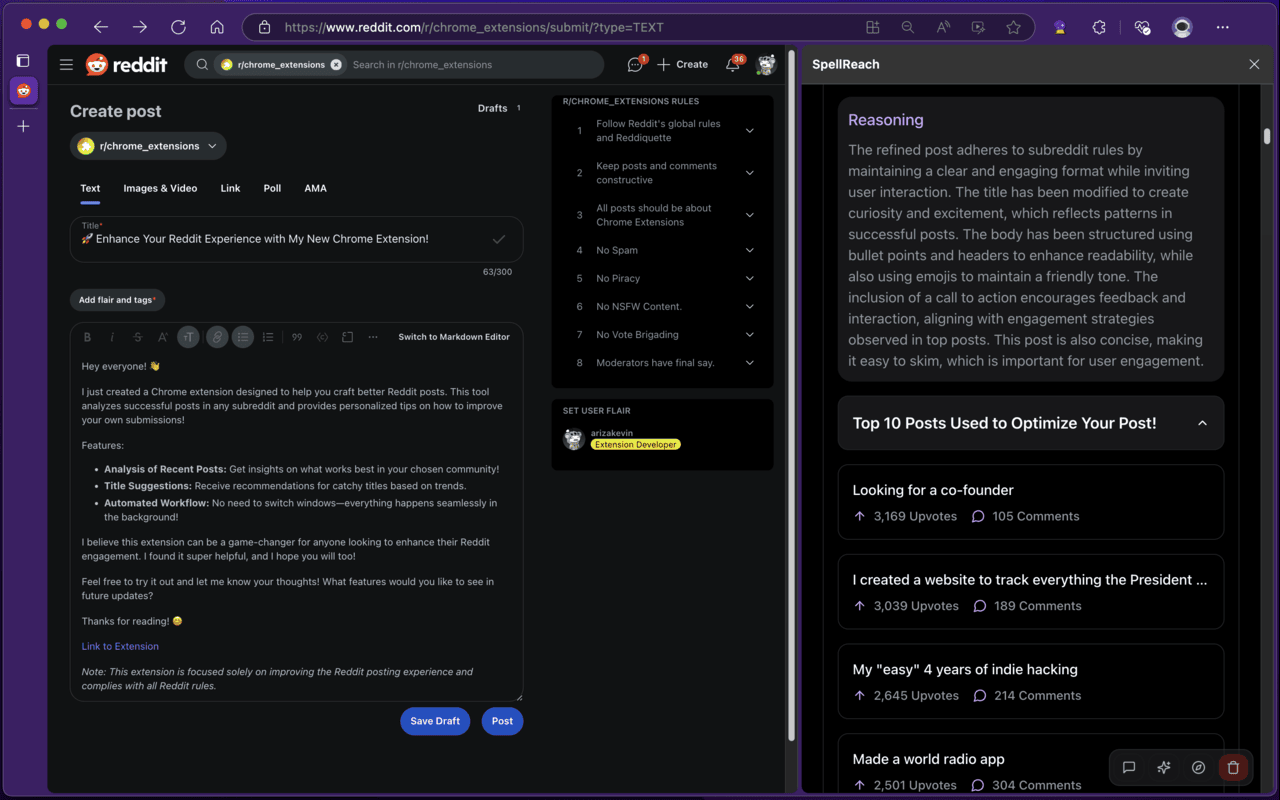Viewport: 1280px width, 800px height.
Task: Toggle bold formatting in the post editor
Action: pyautogui.click(x=87, y=337)
